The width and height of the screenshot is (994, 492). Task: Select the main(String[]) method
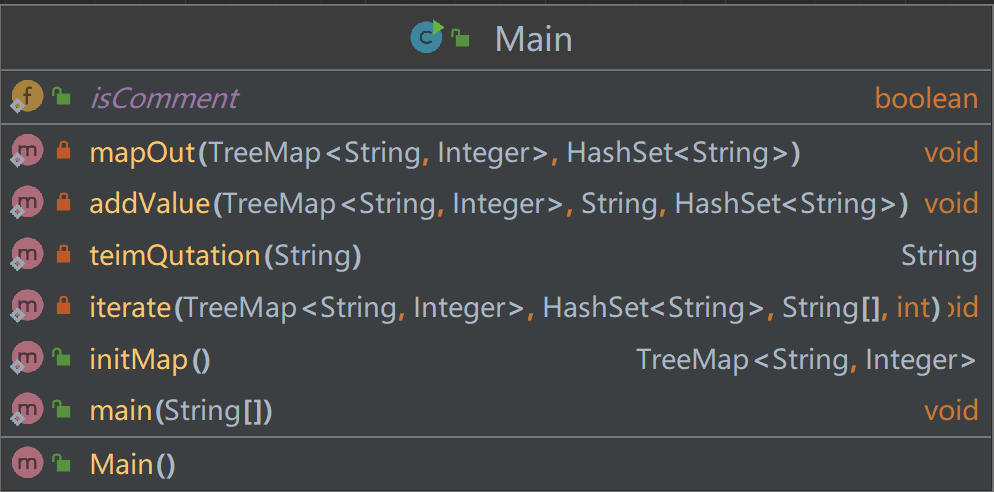(x=181, y=411)
